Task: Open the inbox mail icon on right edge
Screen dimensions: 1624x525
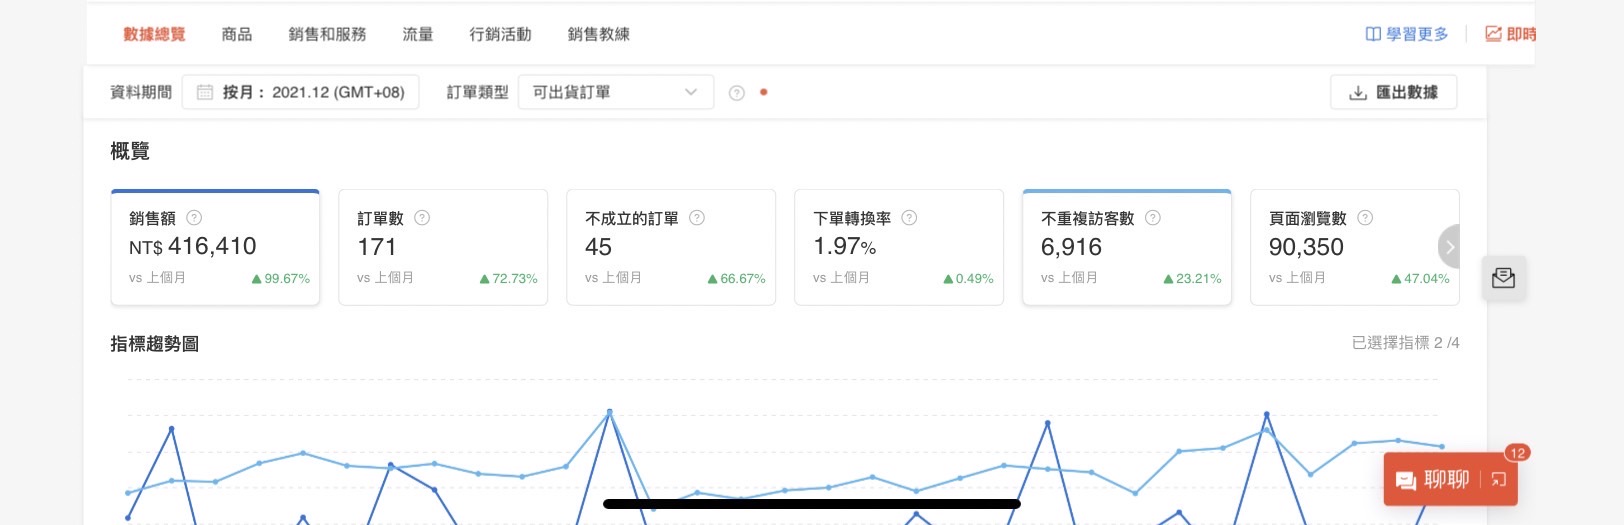Action: coord(1503,278)
